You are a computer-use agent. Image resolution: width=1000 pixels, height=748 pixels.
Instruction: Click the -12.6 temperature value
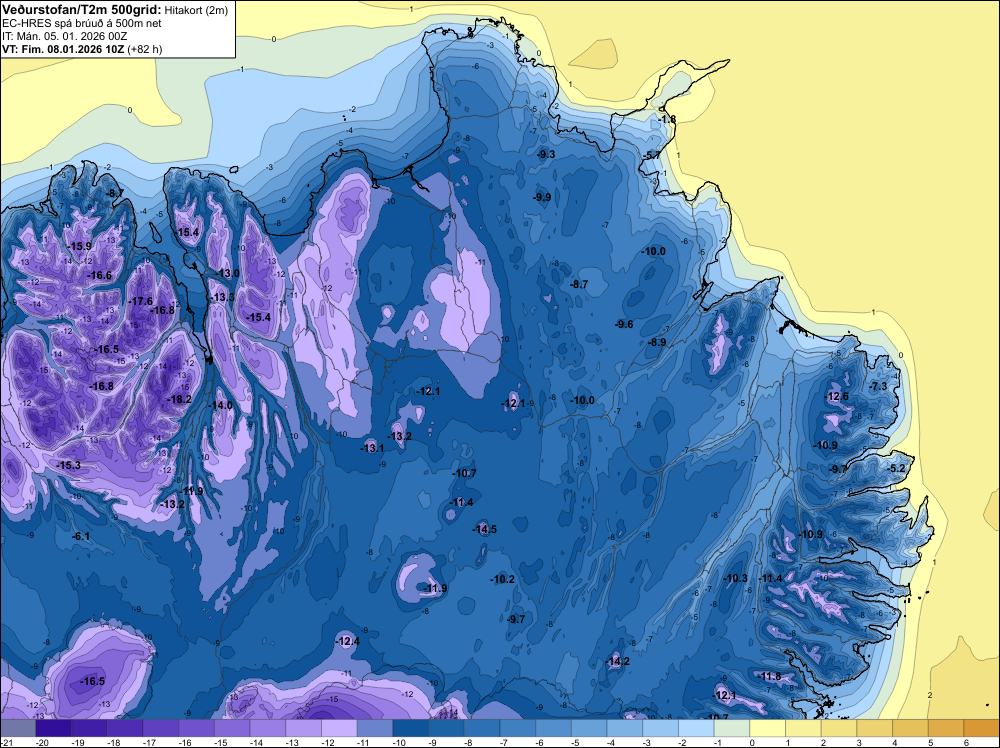pos(837,396)
